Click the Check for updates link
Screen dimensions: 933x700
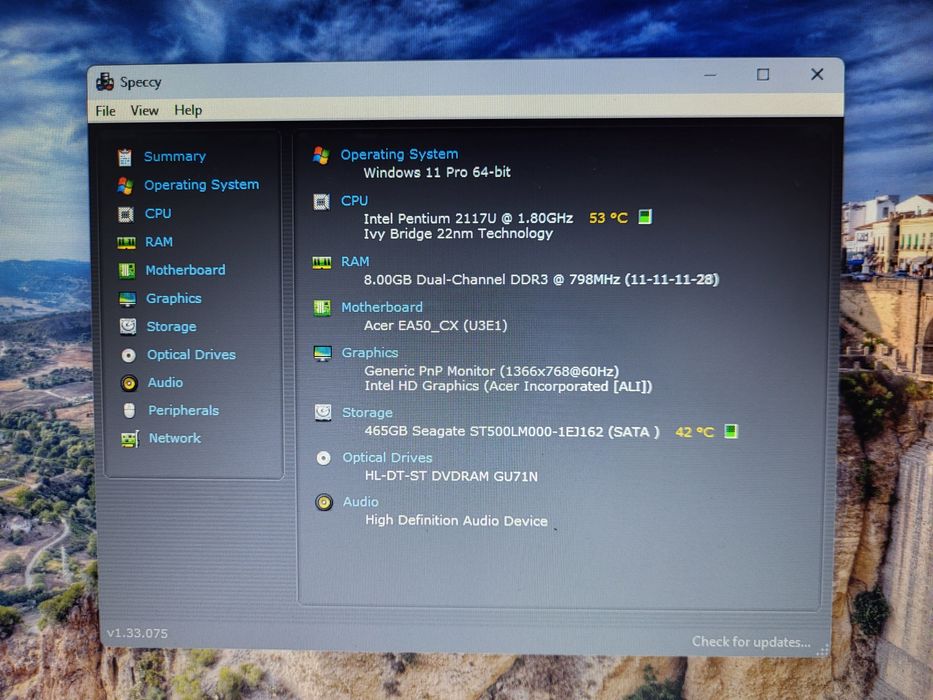click(751, 642)
